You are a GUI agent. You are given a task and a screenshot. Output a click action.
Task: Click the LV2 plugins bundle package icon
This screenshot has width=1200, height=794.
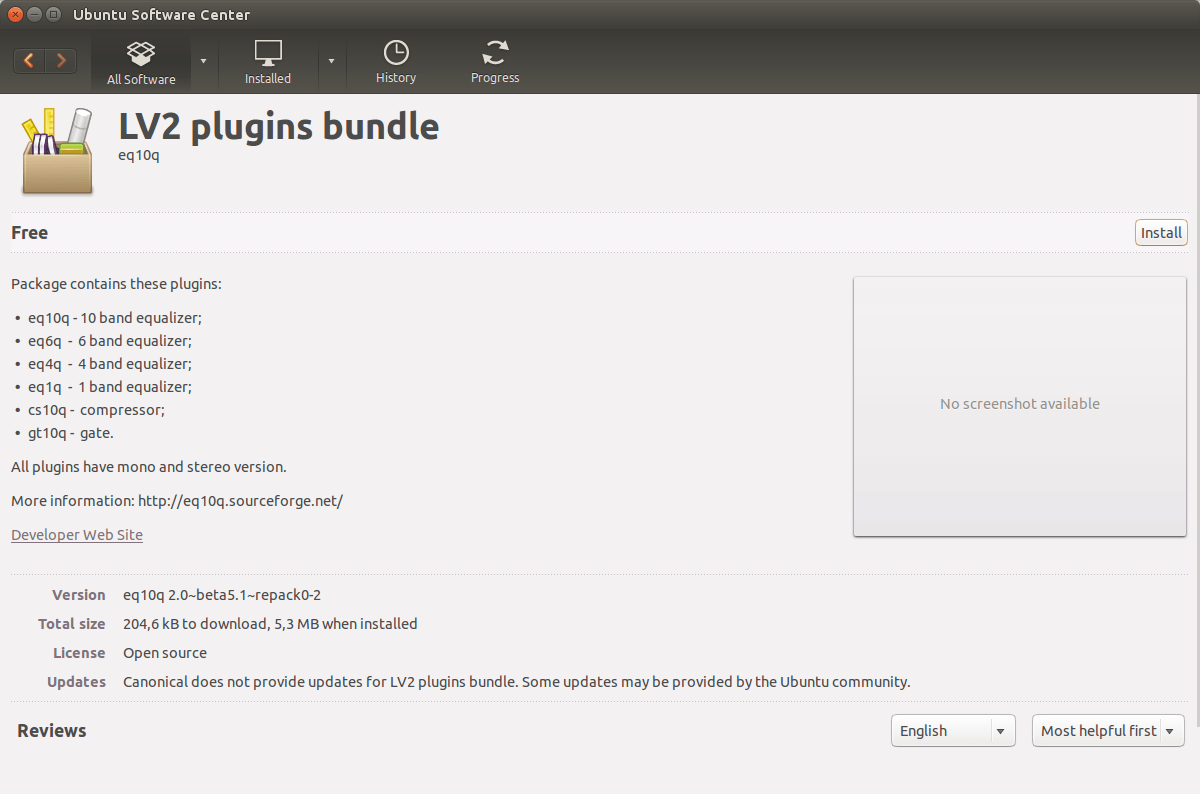(x=57, y=150)
